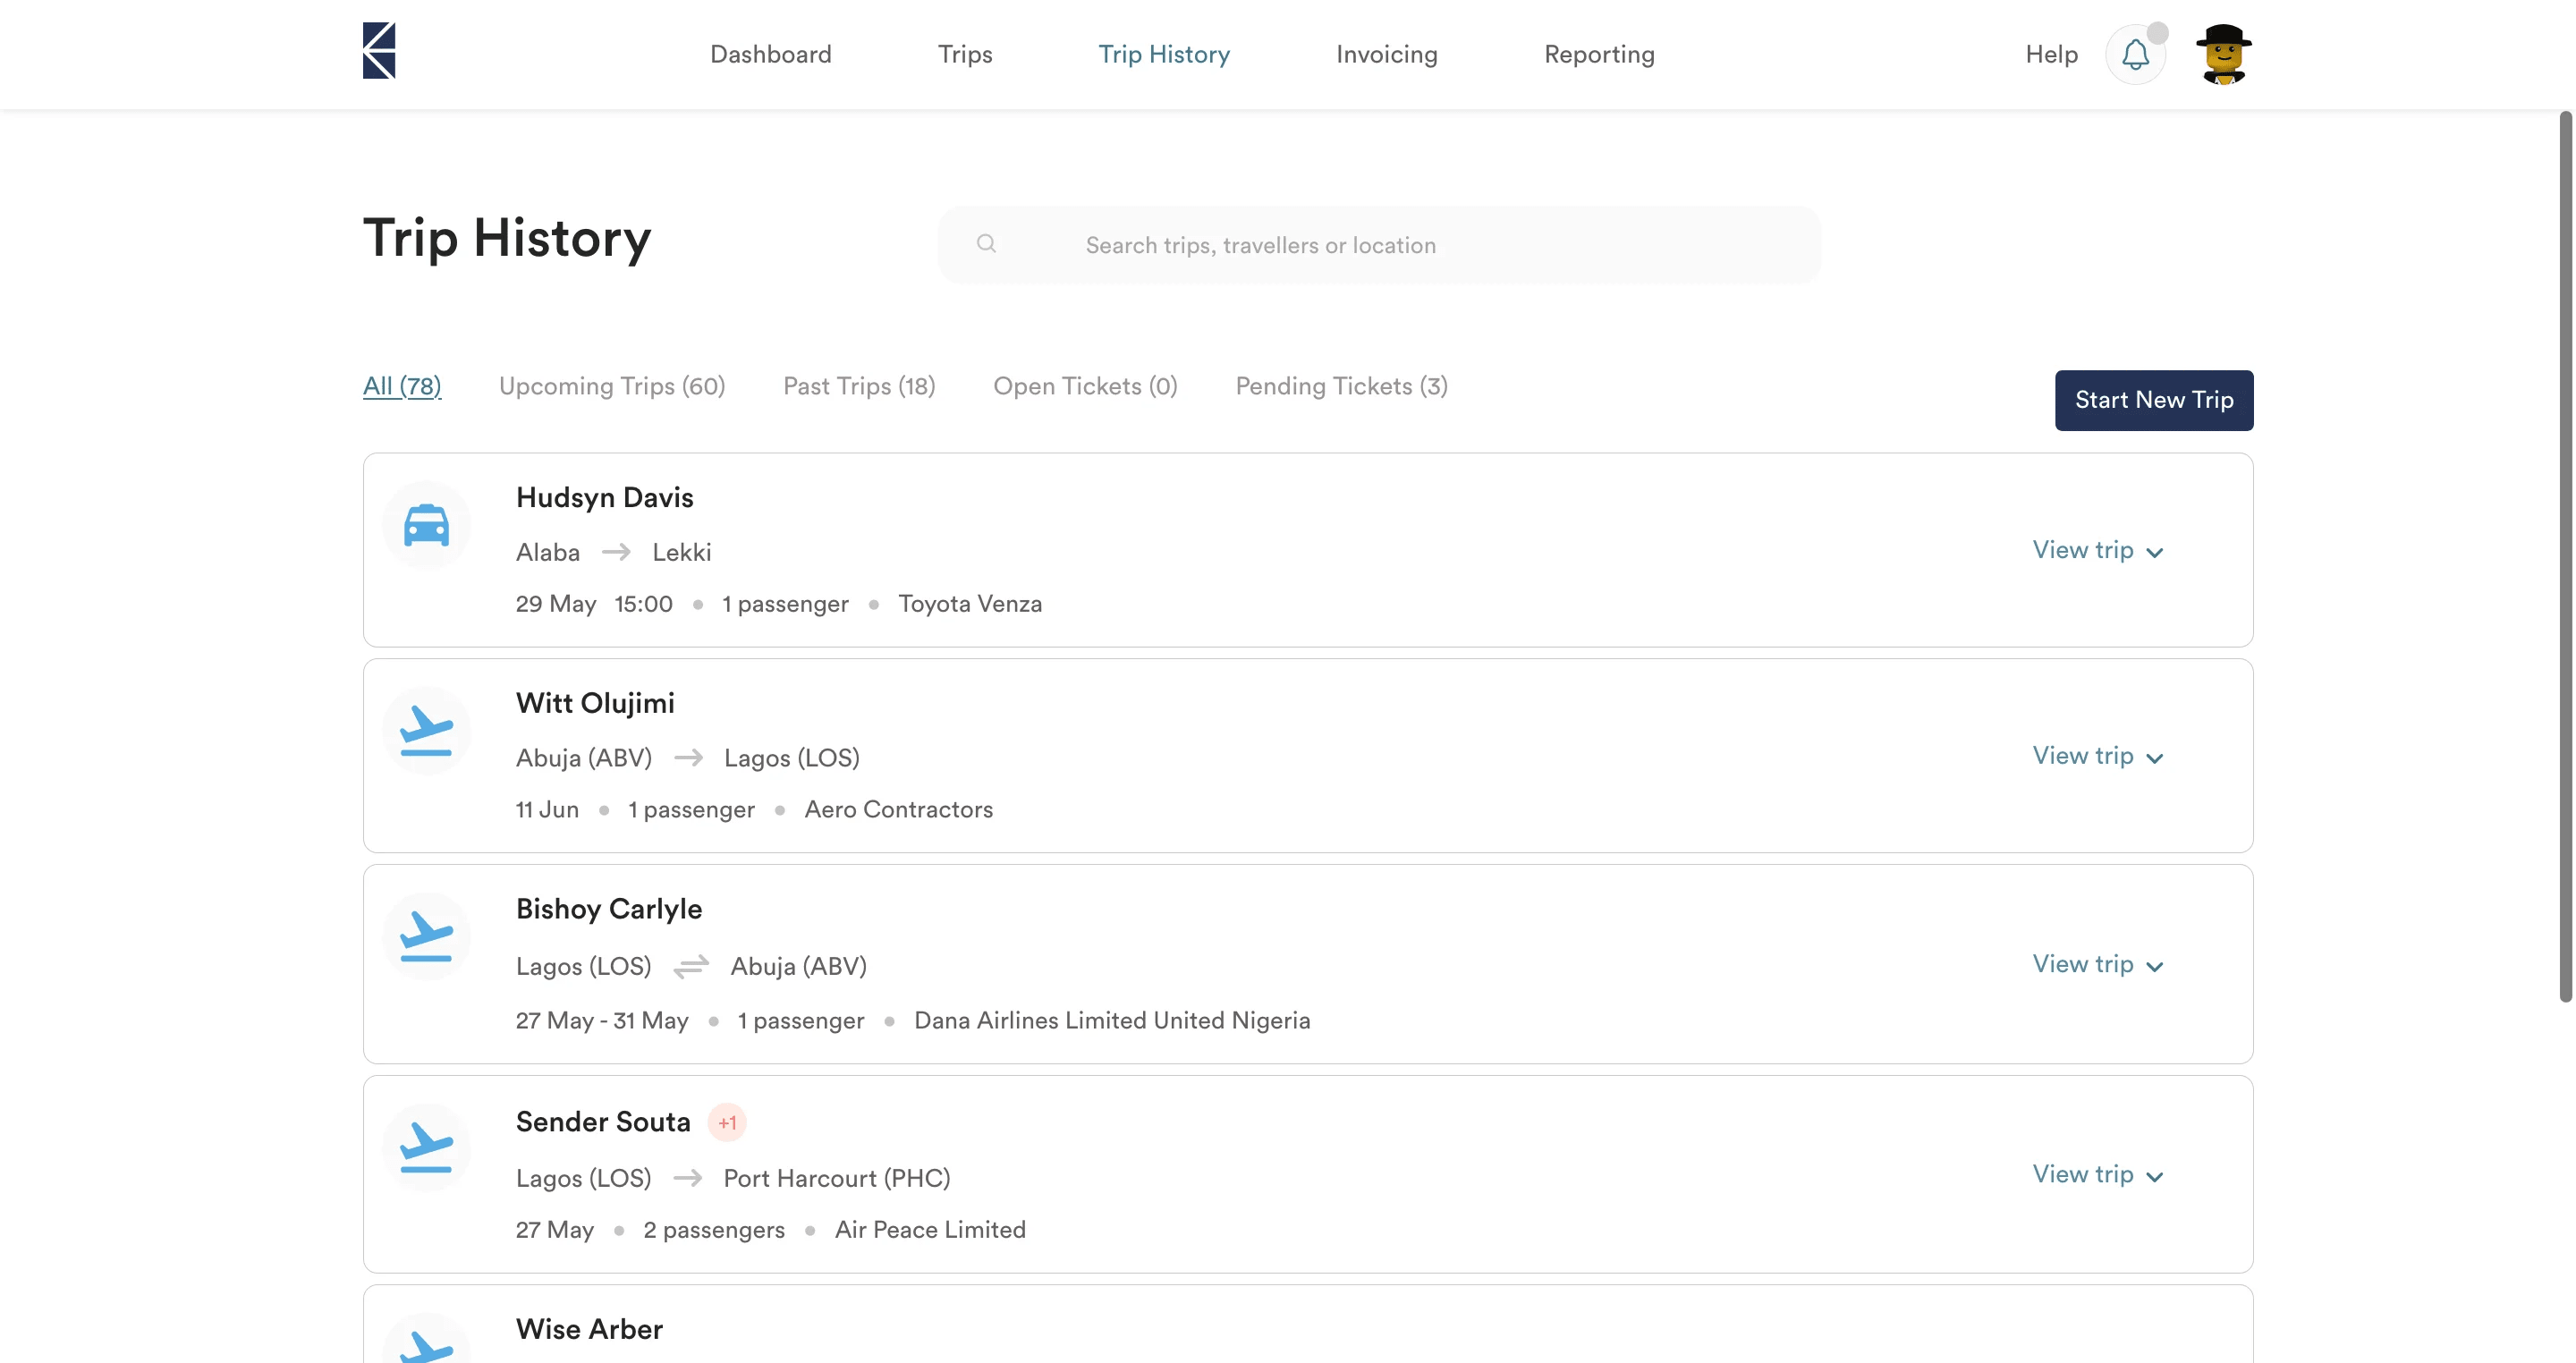Switch to Pending Tickets tab
This screenshot has width=2576, height=1363.
[1341, 386]
